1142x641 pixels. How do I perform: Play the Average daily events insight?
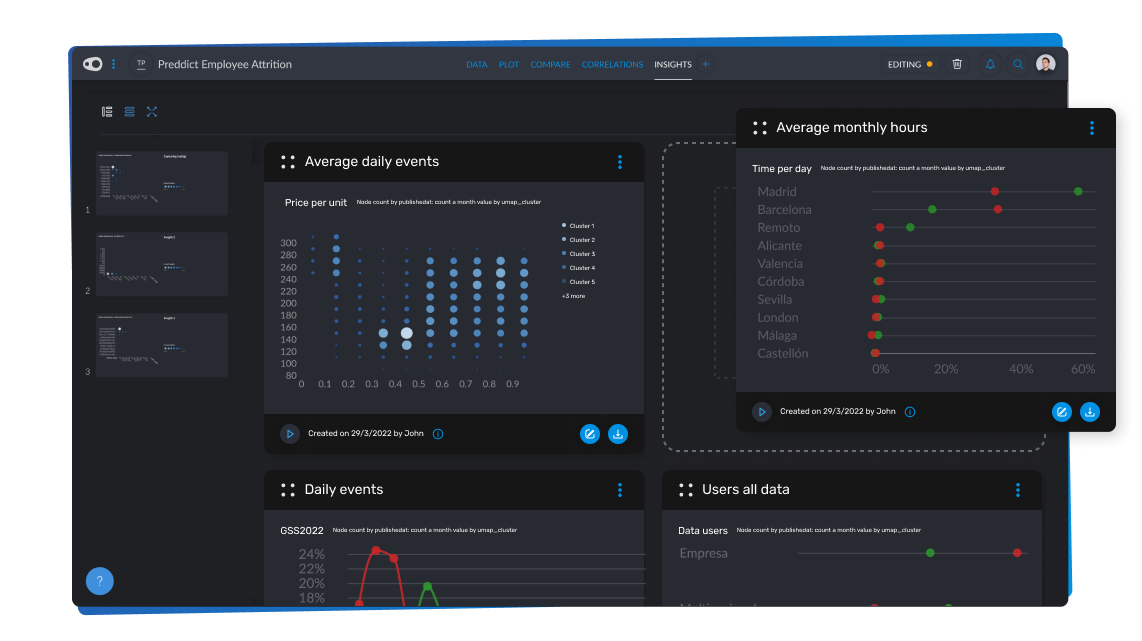tap(290, 433)
